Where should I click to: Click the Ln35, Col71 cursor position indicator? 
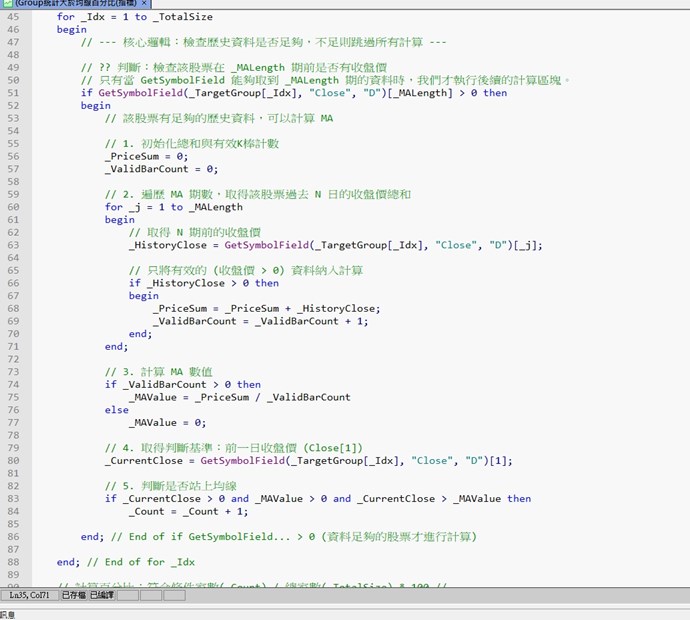pos(29,595)
